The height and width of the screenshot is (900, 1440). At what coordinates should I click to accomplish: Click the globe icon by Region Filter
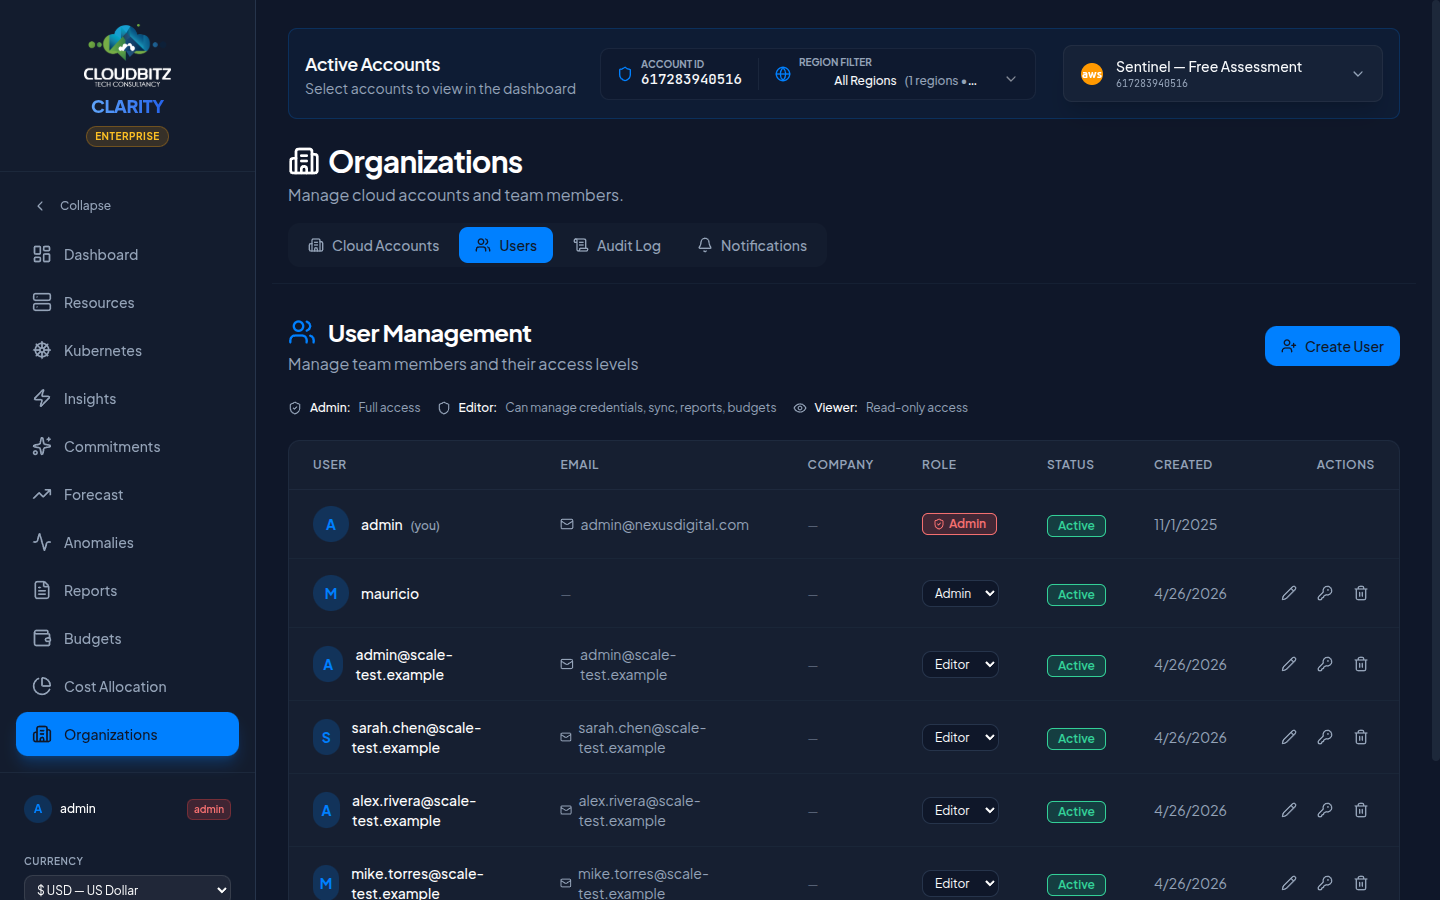pyautogui.click(x=783, y=74)
